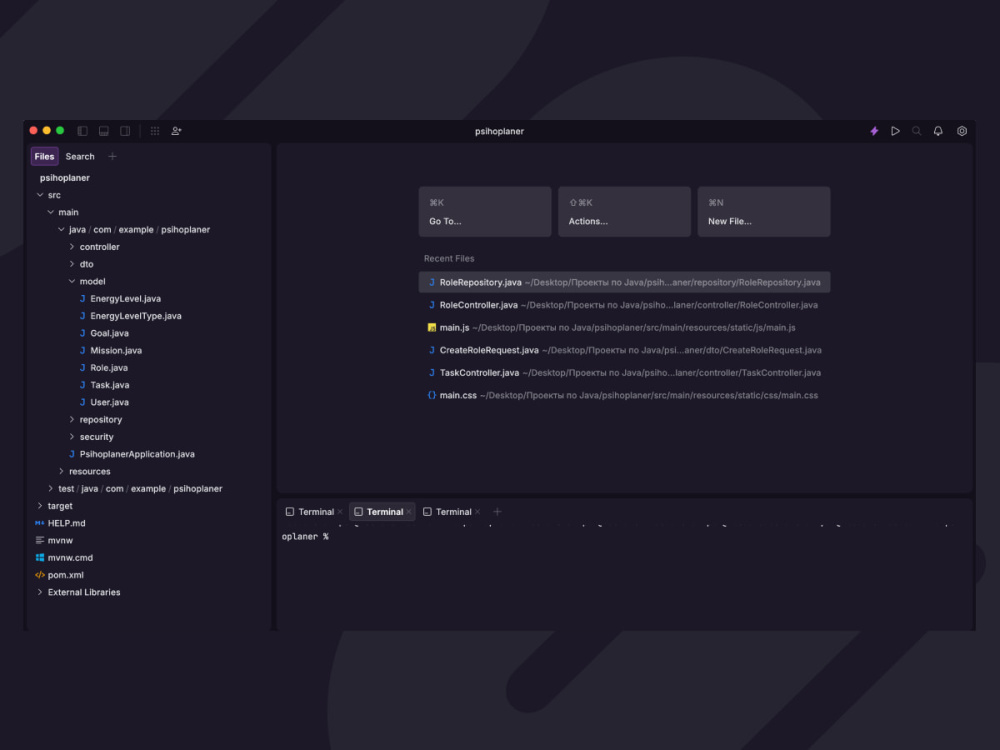Expand the target folder
This screenshot has width=1000, height=750.
click(x=40, y=505)
